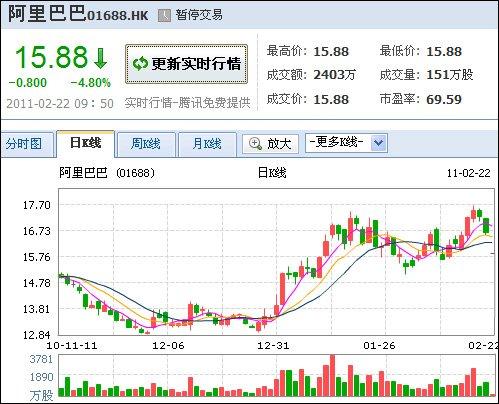Image resolution: width=499 pixels, height=404 pixels.
Task: Click the magnifier icon on 放大
Action: point(255,144)
